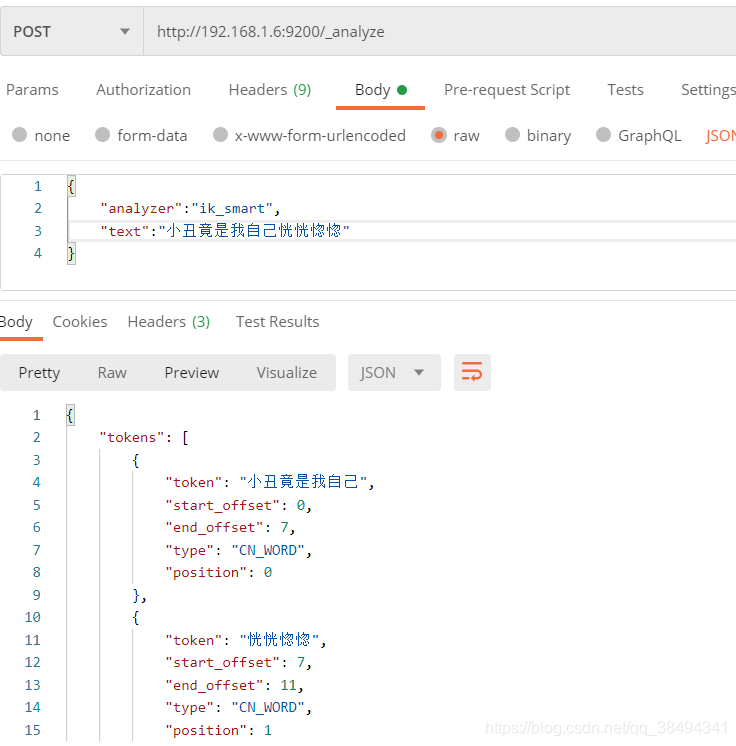Click the Visualize response button

pyautogui.click(x=287, y=373)
